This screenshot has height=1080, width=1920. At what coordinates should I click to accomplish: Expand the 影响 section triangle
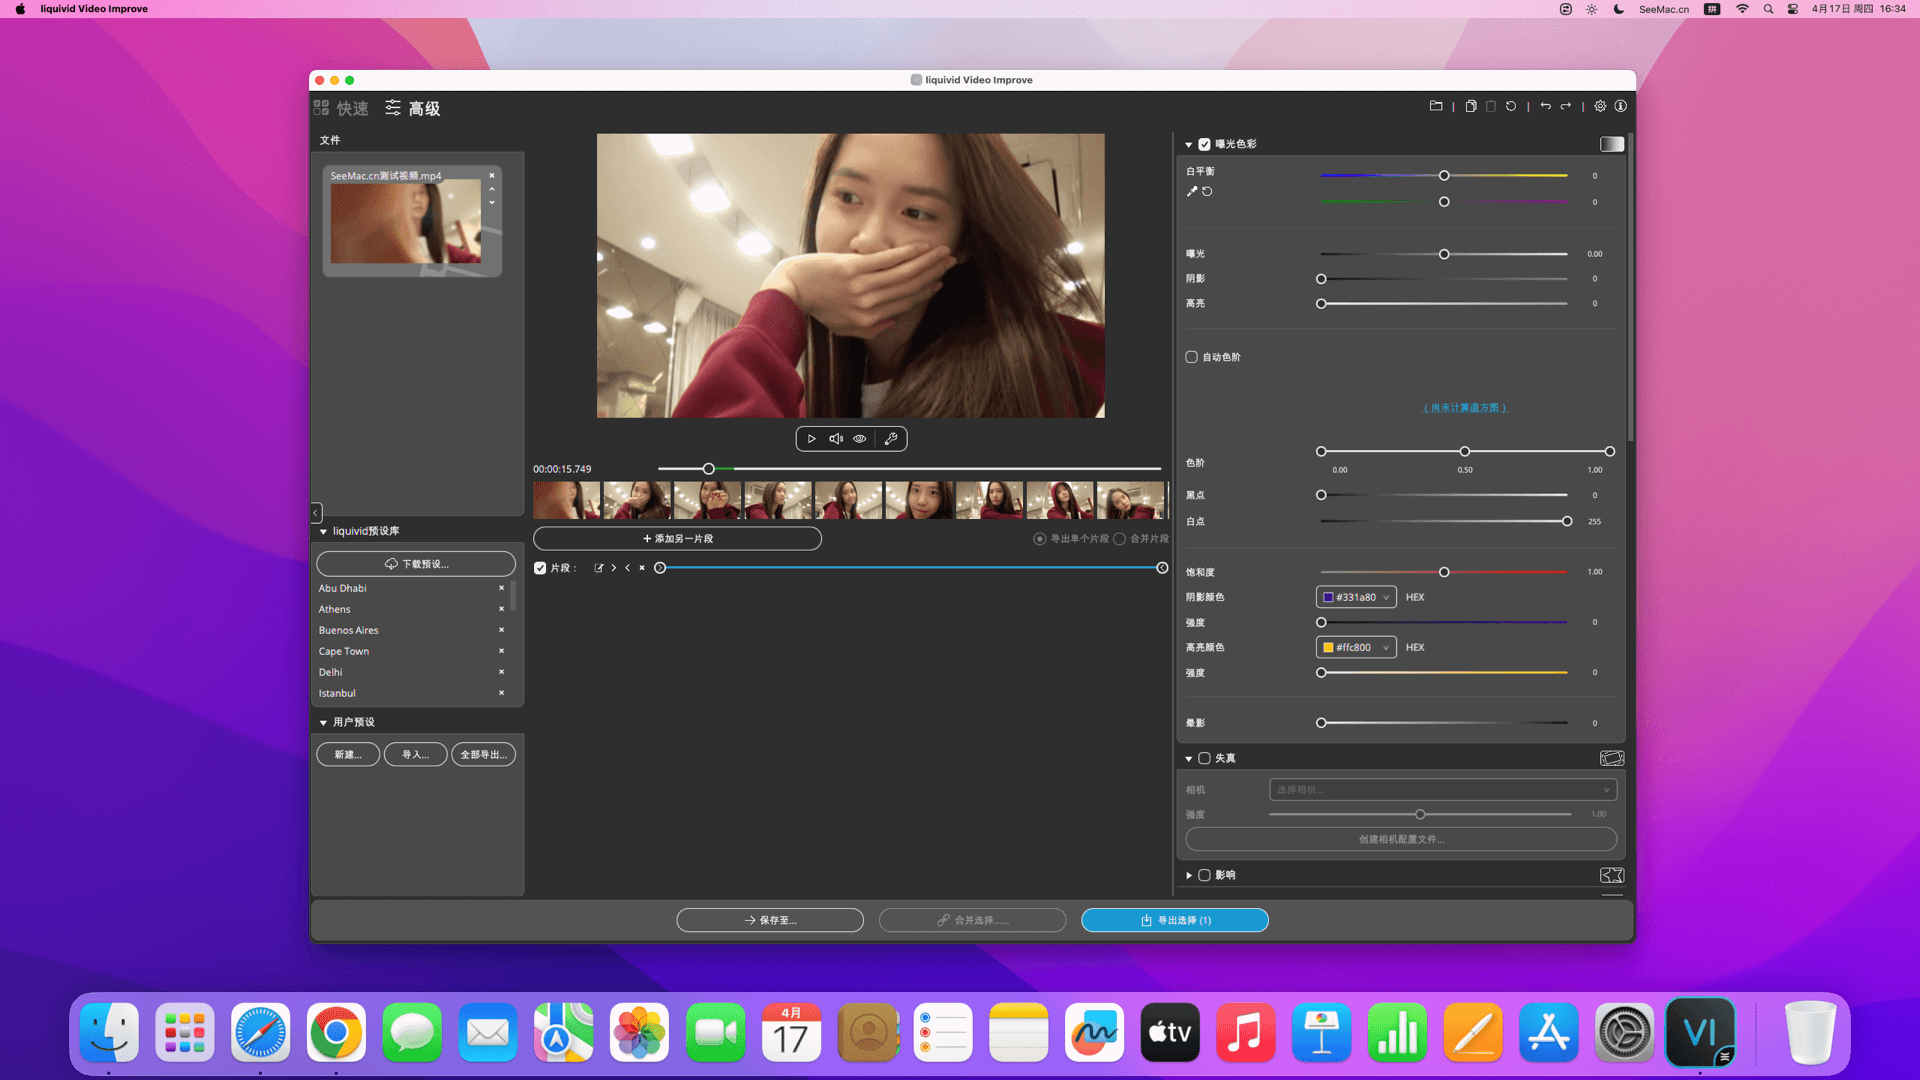click(1189, 876)
